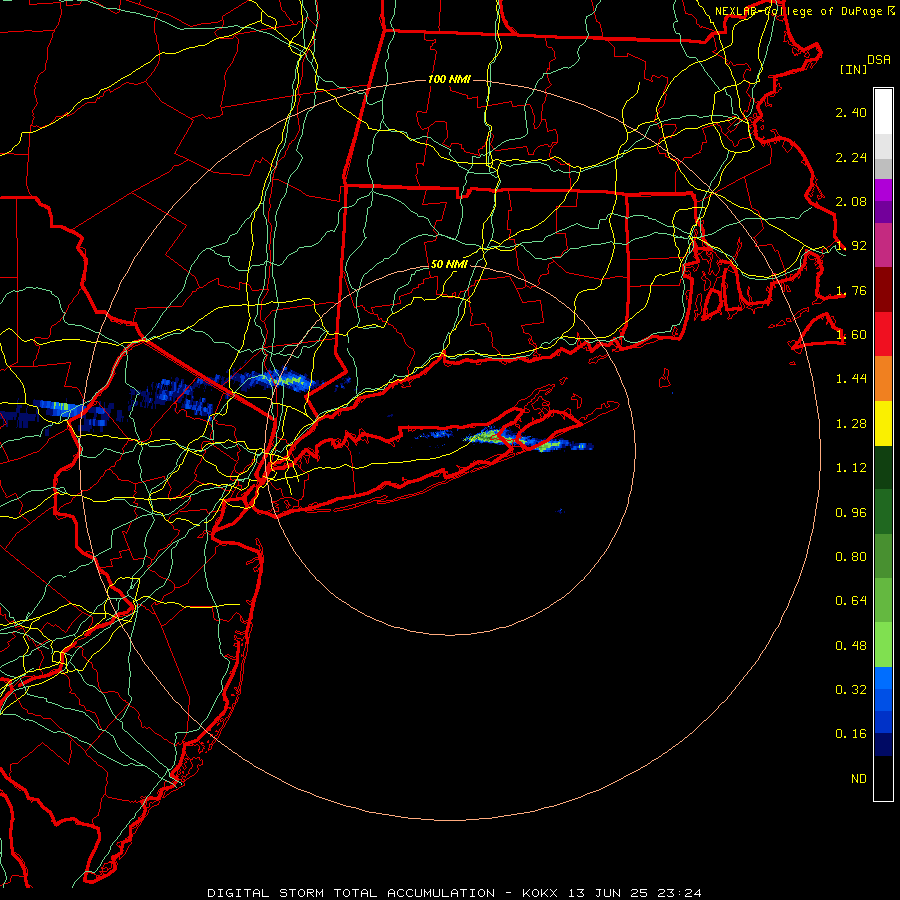Screen dimensions: 900x900
Task: Select the 2.40 legend value
Action: coord(851,112)
